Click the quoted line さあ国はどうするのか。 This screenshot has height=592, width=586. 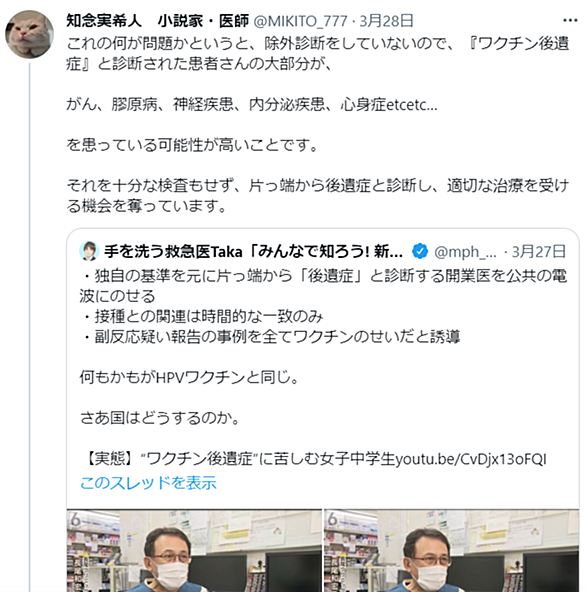159,418
